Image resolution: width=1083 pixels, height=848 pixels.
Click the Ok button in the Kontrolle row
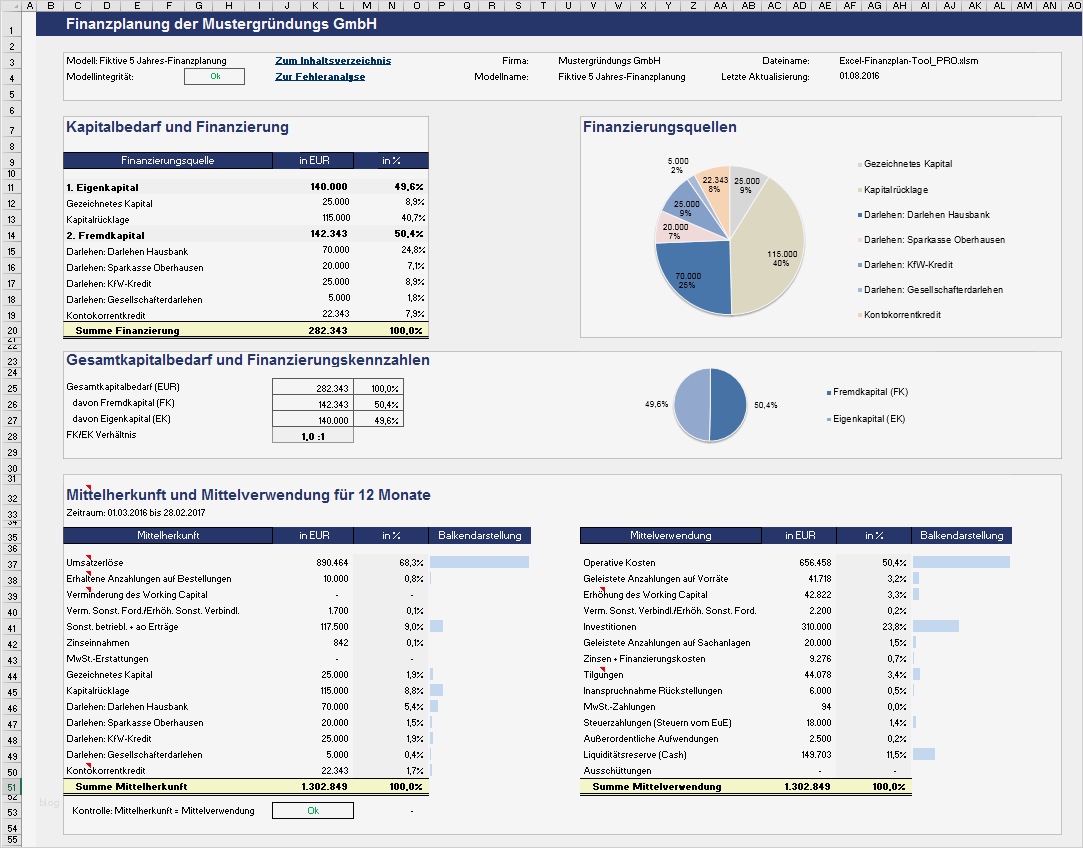(x=311, y=810)
